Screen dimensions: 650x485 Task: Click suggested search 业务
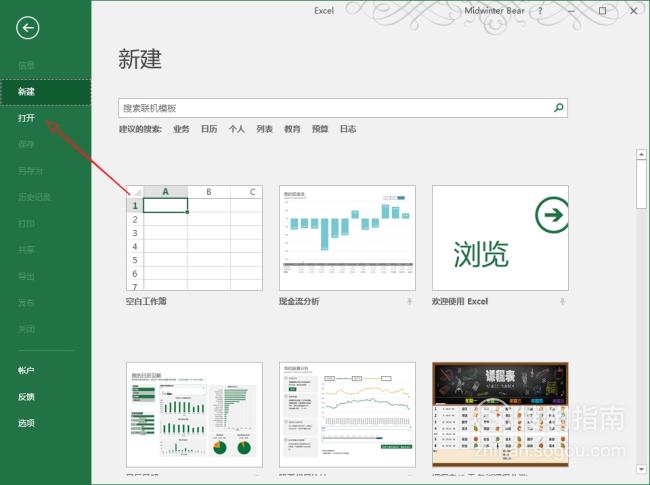181,129
